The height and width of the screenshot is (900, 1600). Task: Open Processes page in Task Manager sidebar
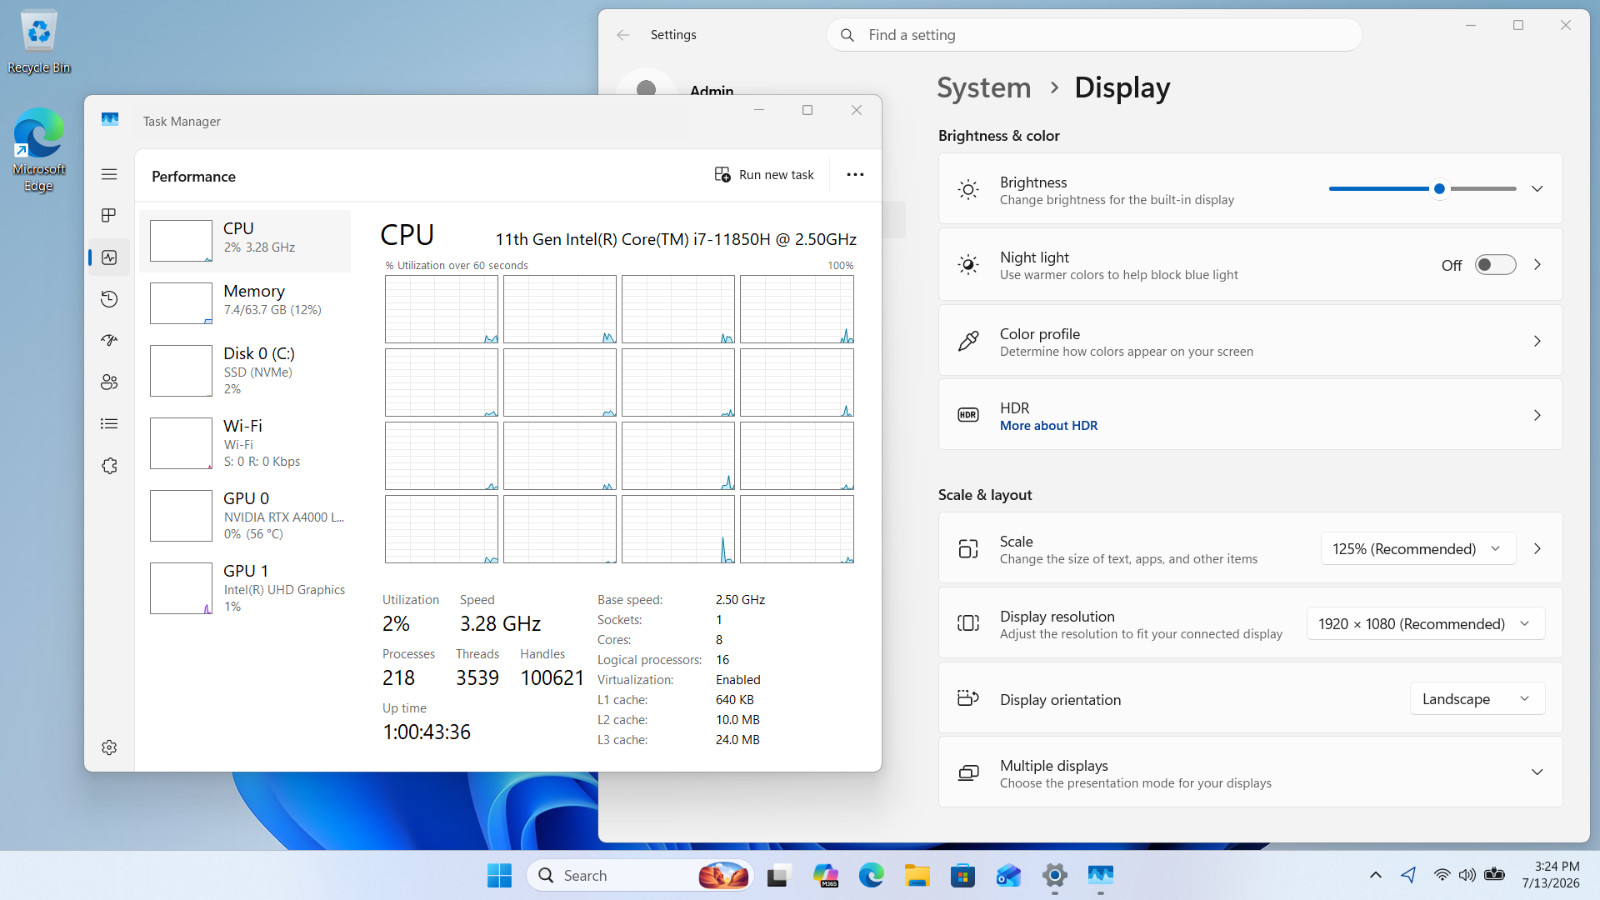[109, 216]
